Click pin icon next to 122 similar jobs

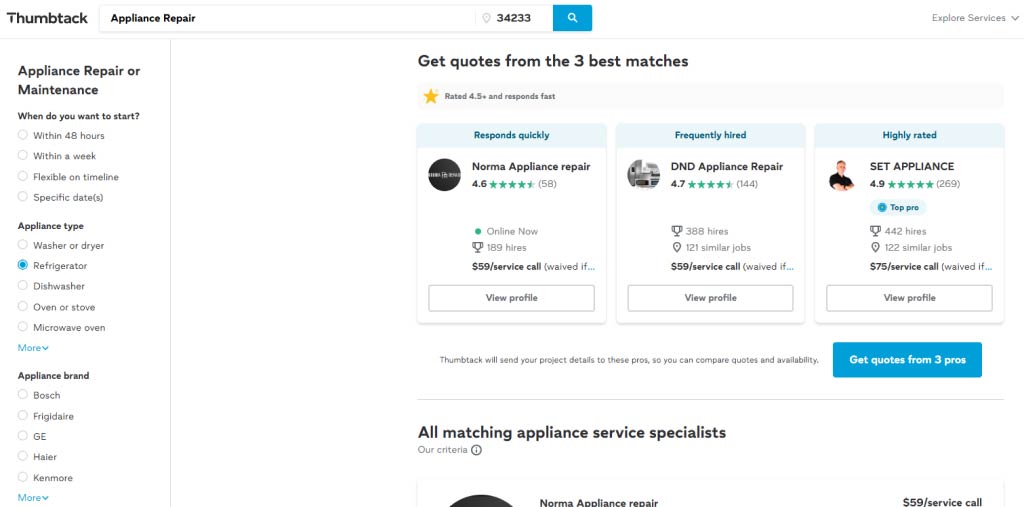pos(875,248)
